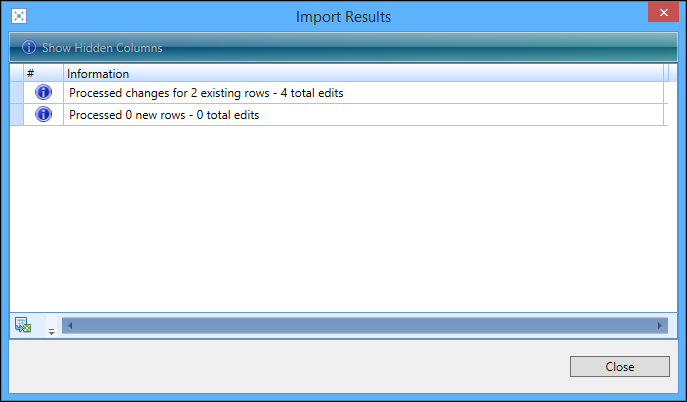687x402 pixels.
Task: Click Show Hidden Columns link
Action: click(102, 48)
